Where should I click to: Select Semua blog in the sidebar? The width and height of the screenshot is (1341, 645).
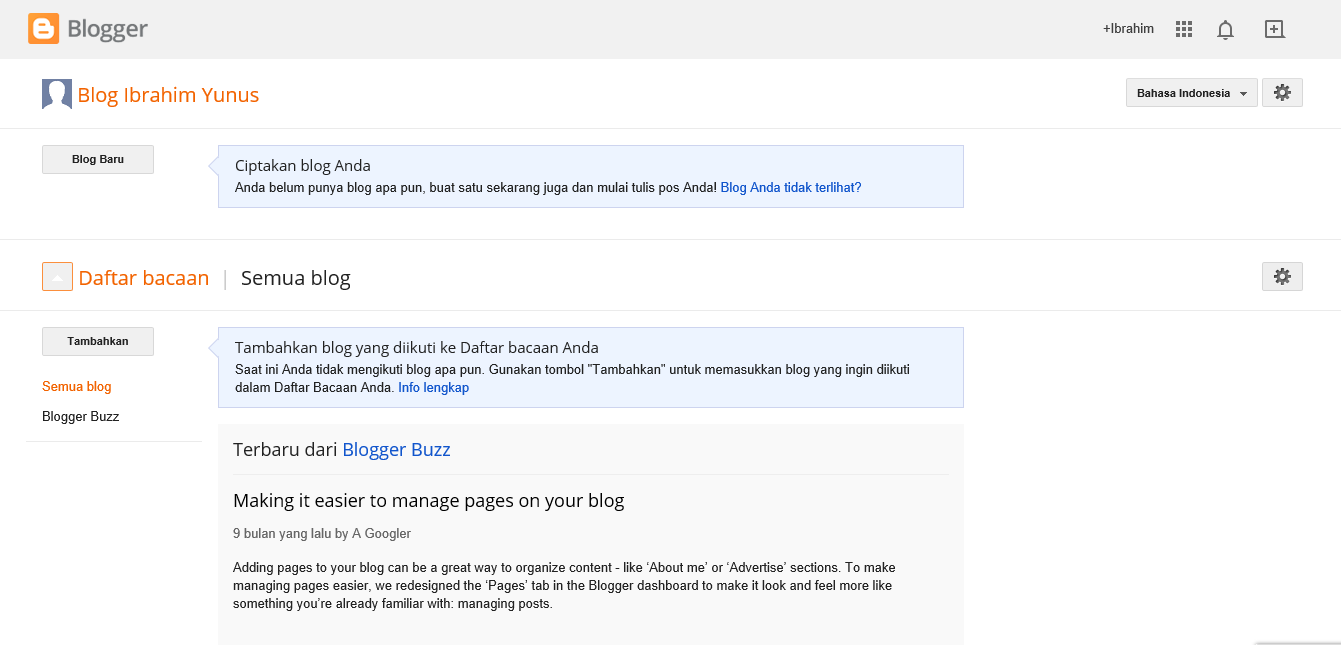[77, 386]
